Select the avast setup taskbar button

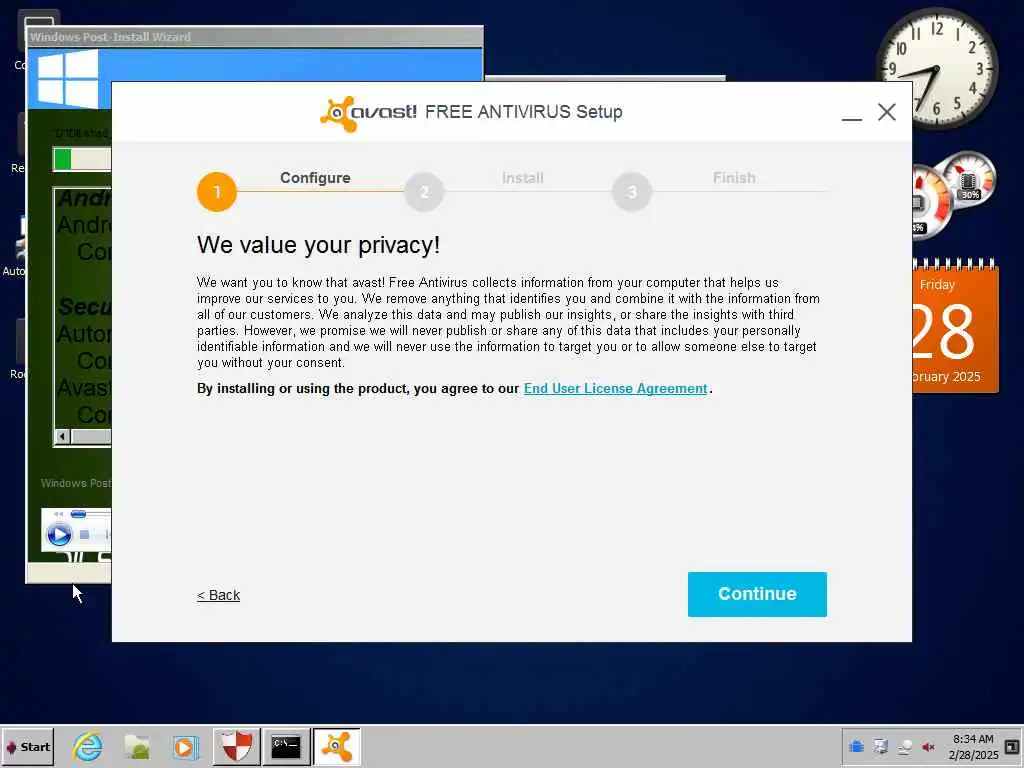point(336,746)
